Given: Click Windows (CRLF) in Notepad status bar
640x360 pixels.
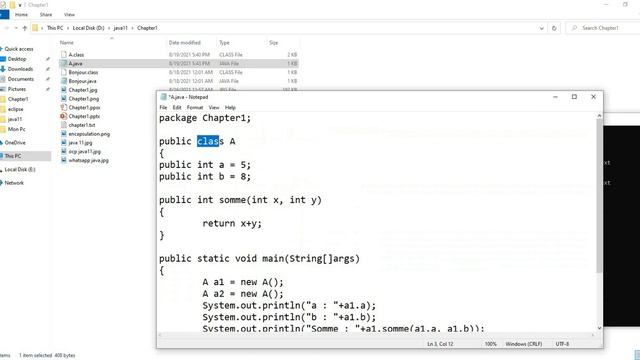Looking at the screenshot, I should point(524,344).
